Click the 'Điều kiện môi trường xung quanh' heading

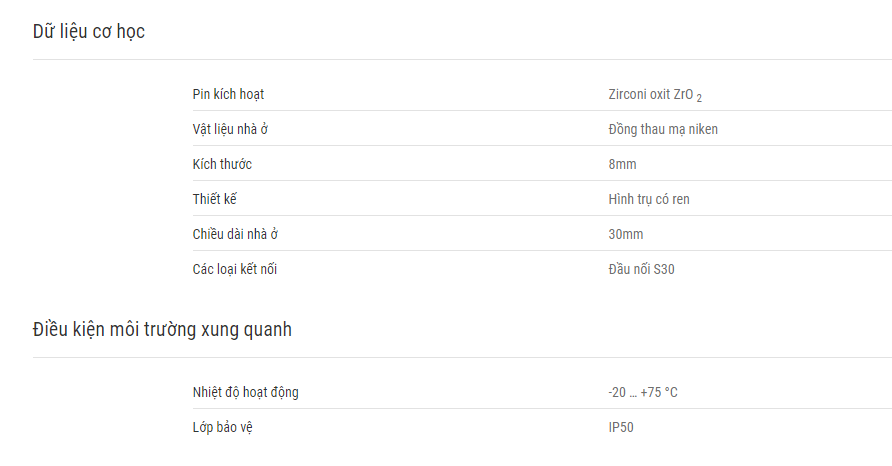162,329
